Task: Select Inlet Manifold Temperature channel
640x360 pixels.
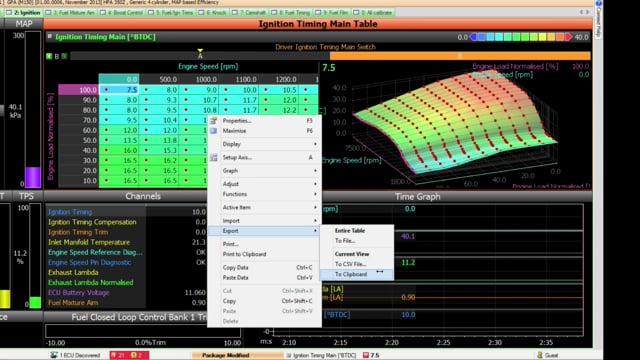Action: click(127, 242)
